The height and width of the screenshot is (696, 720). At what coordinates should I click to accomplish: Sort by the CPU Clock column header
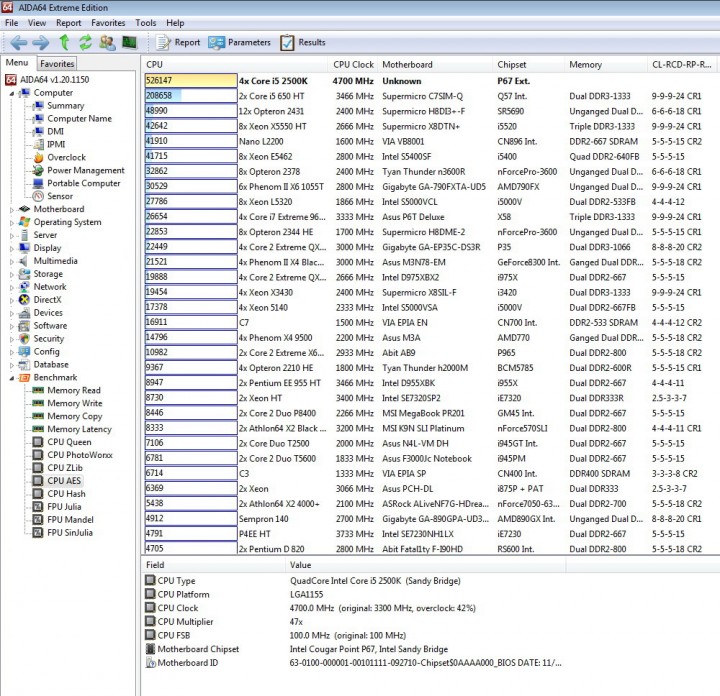353,65
